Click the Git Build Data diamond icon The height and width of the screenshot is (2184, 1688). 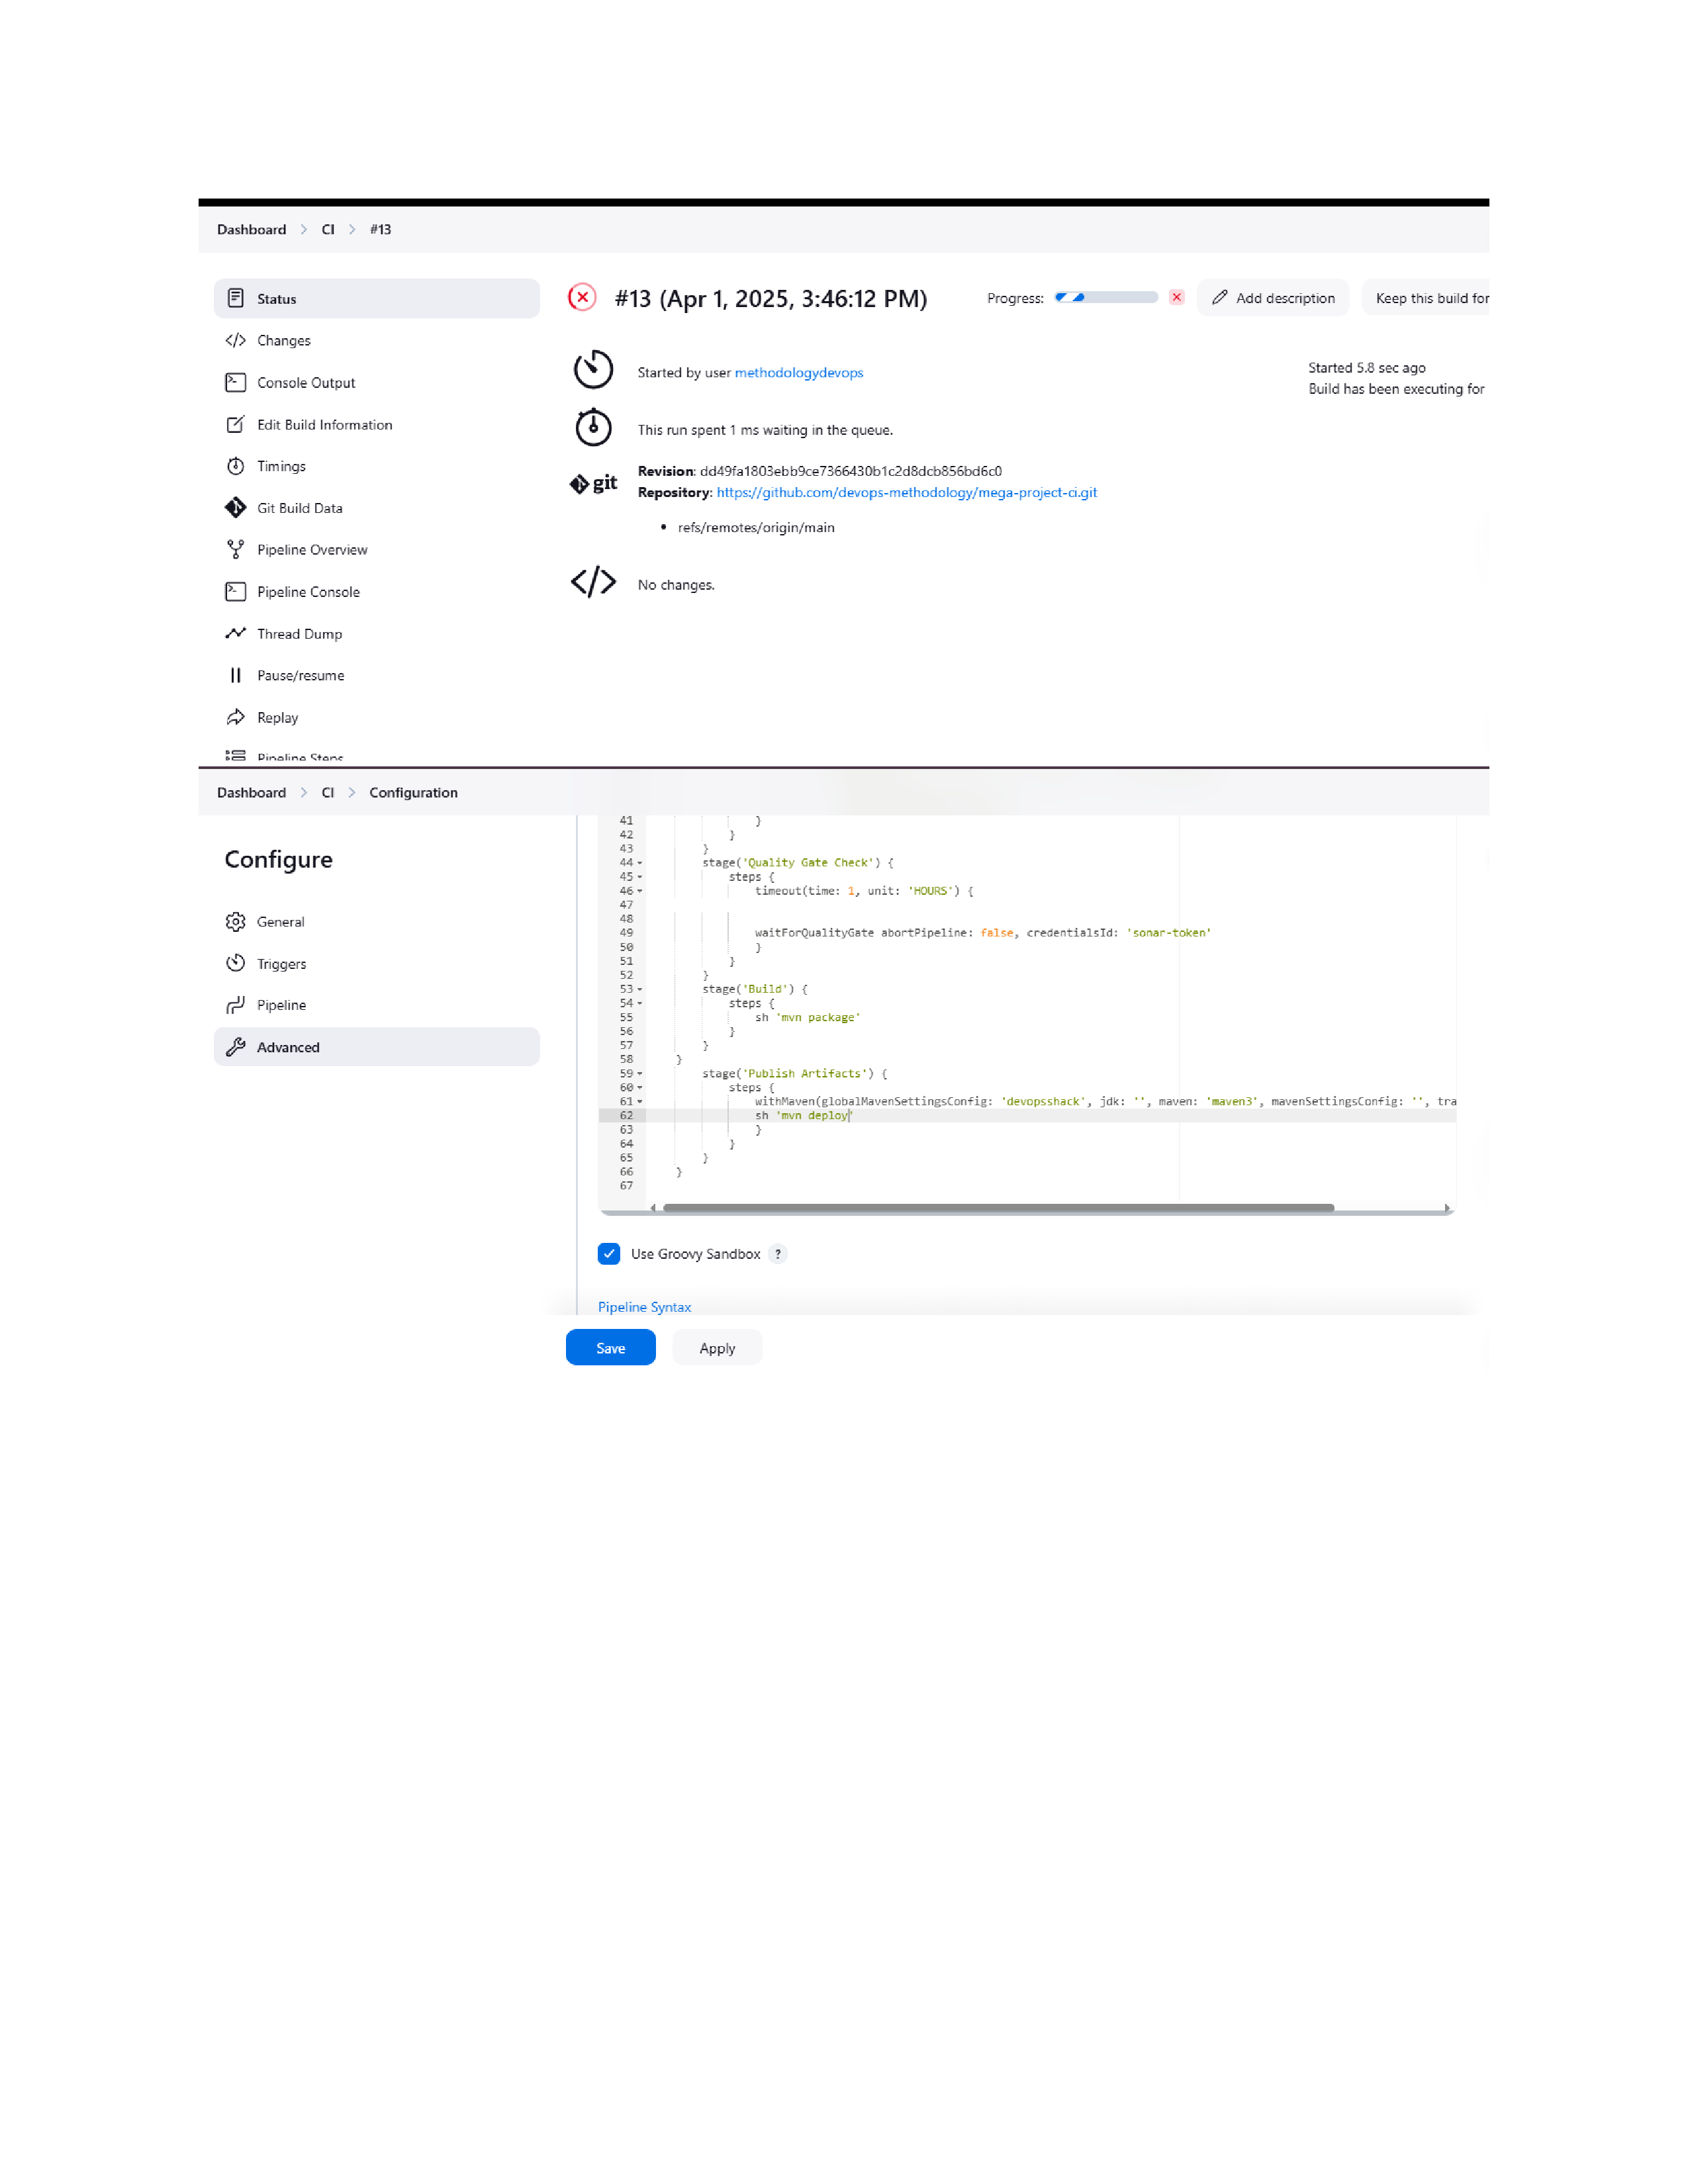pyautogui.click(x=235, y=508)
